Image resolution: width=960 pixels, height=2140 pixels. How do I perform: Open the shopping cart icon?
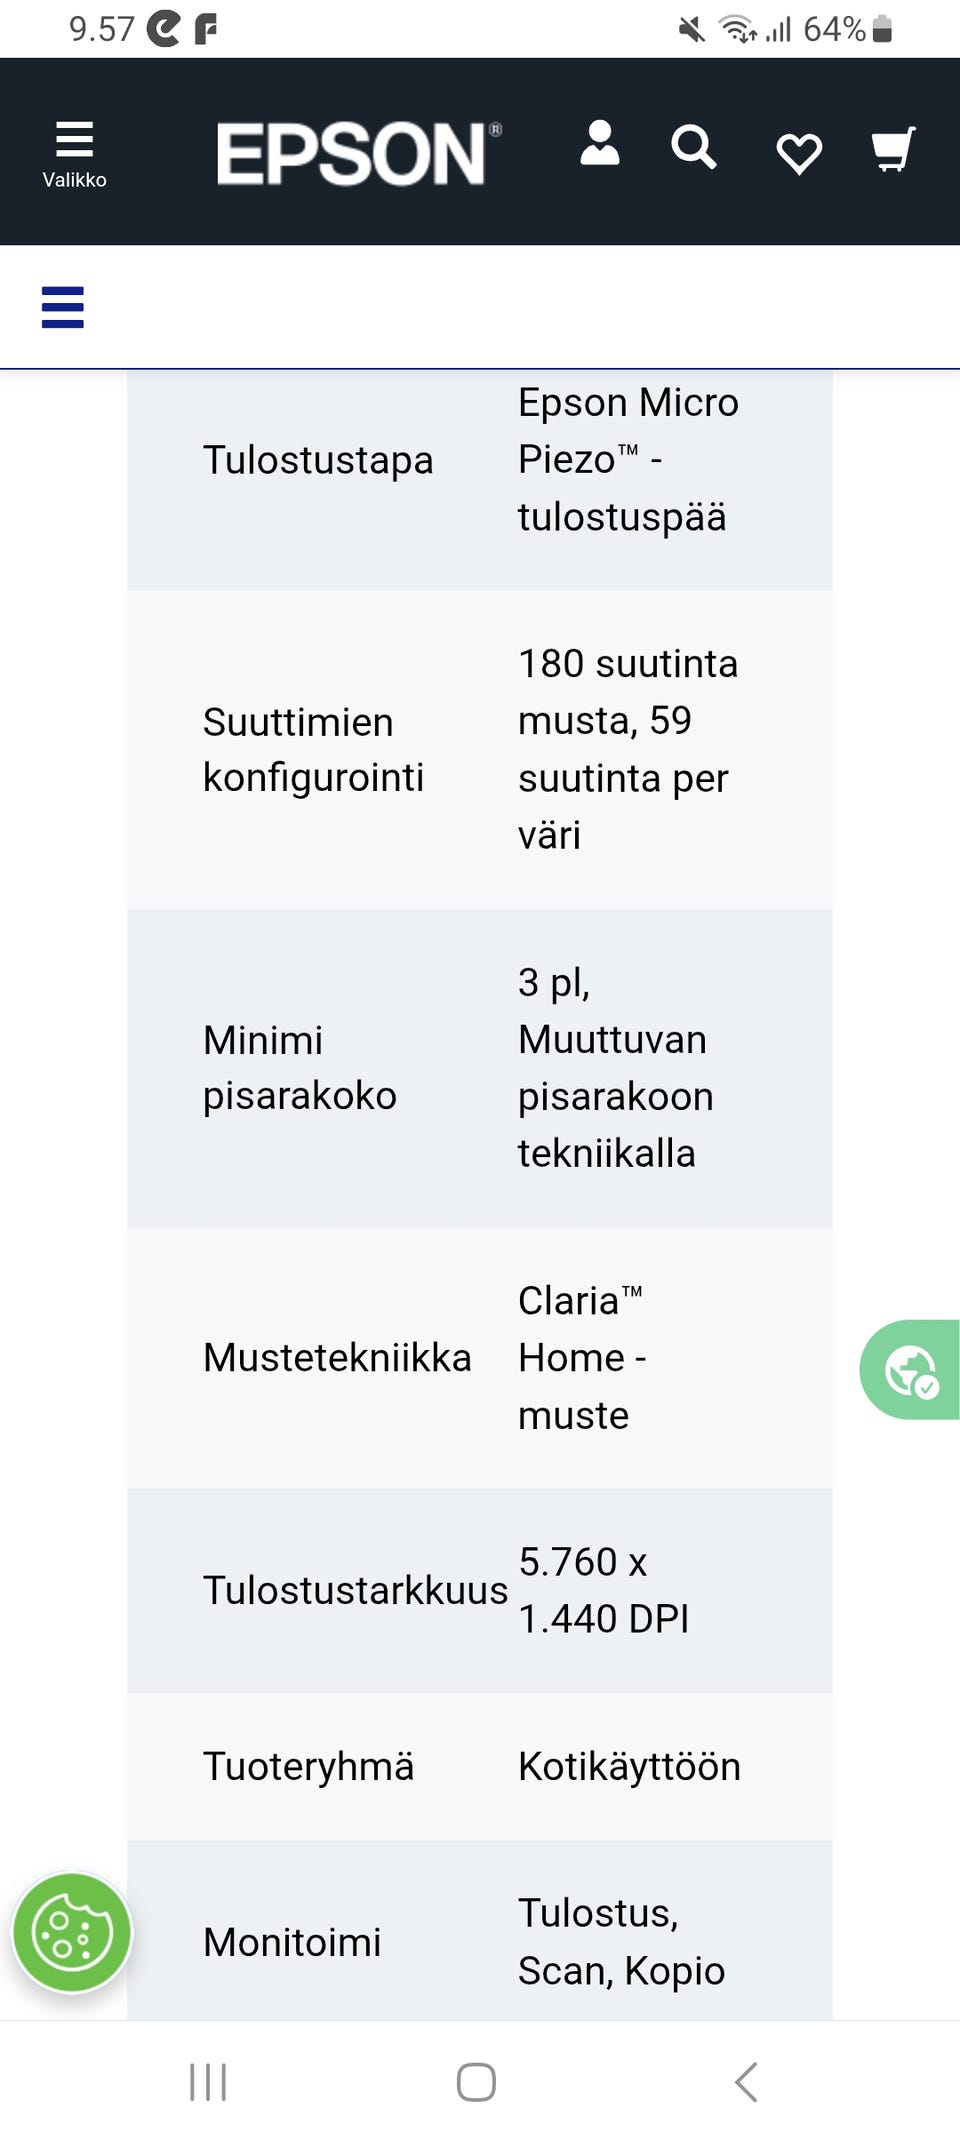point(891,148)
